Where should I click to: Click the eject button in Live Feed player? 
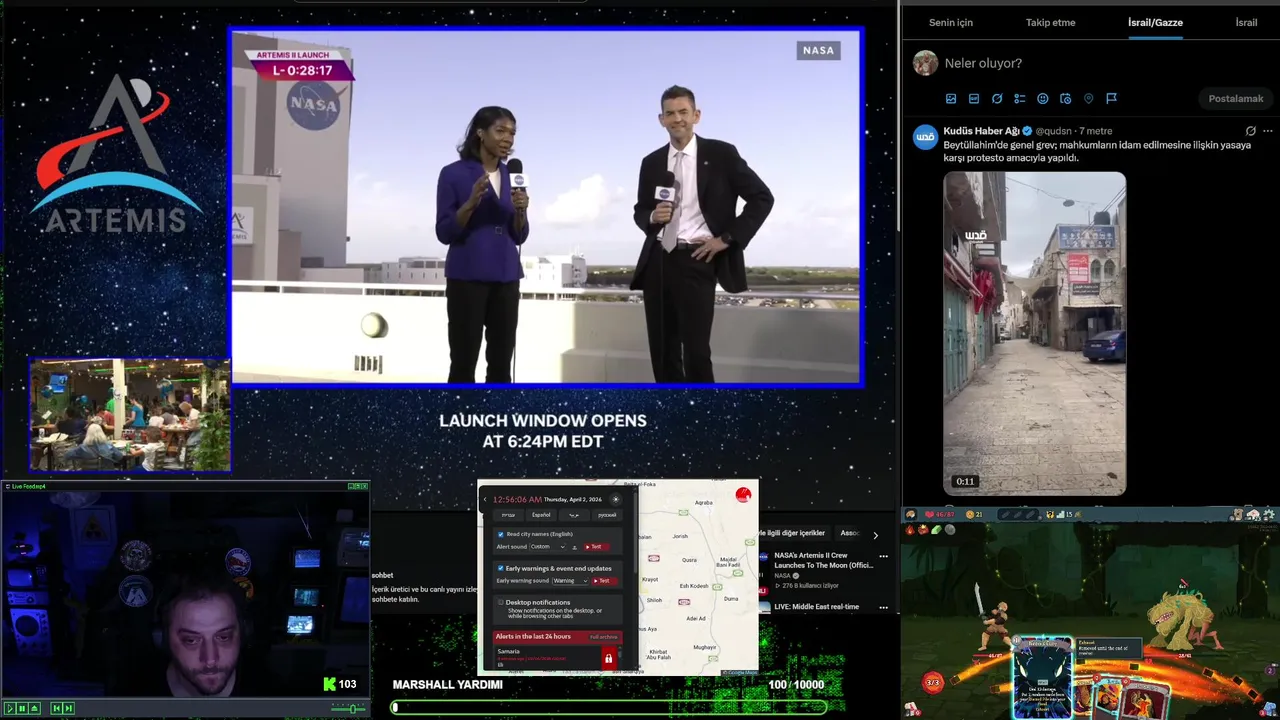[x=34, y=708]
